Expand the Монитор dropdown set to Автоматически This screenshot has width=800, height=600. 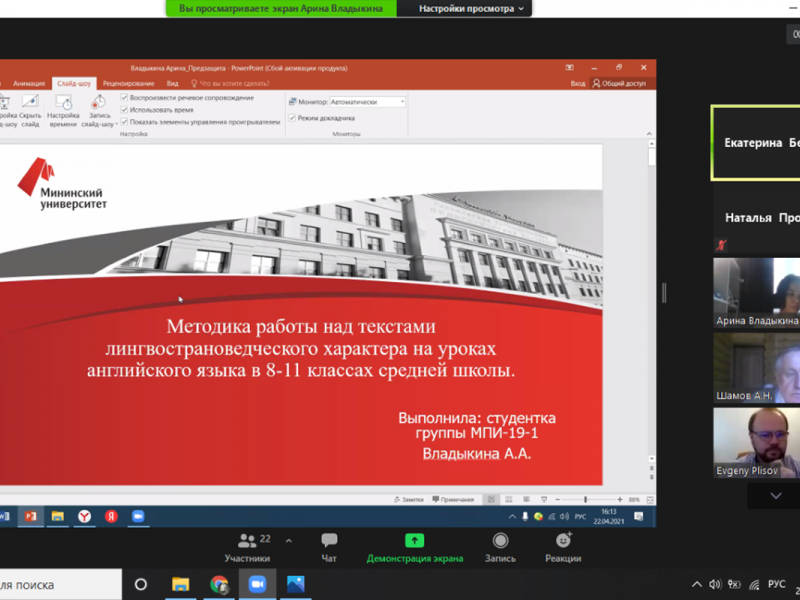coord(402,101)
